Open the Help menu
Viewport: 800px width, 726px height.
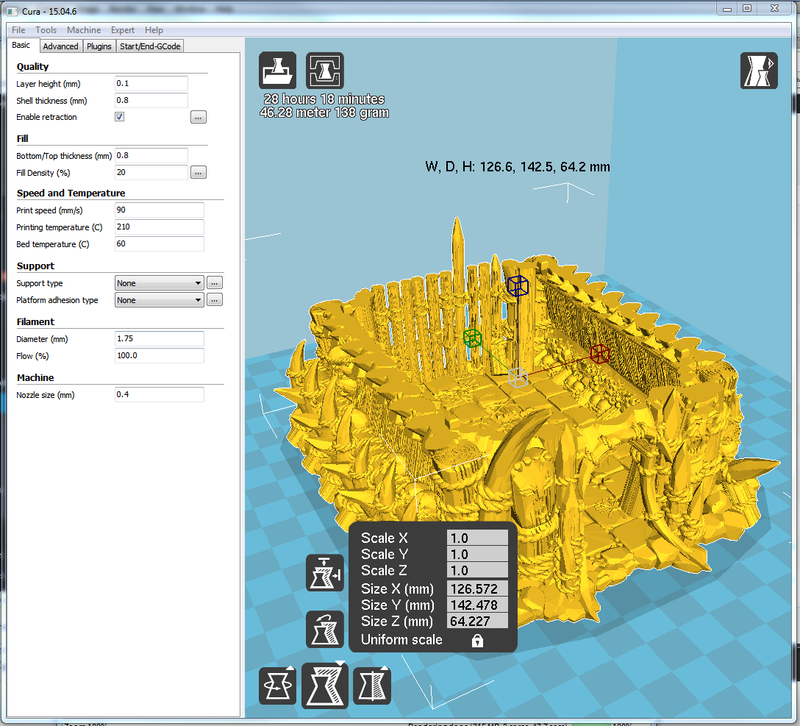tap(154, 30)
